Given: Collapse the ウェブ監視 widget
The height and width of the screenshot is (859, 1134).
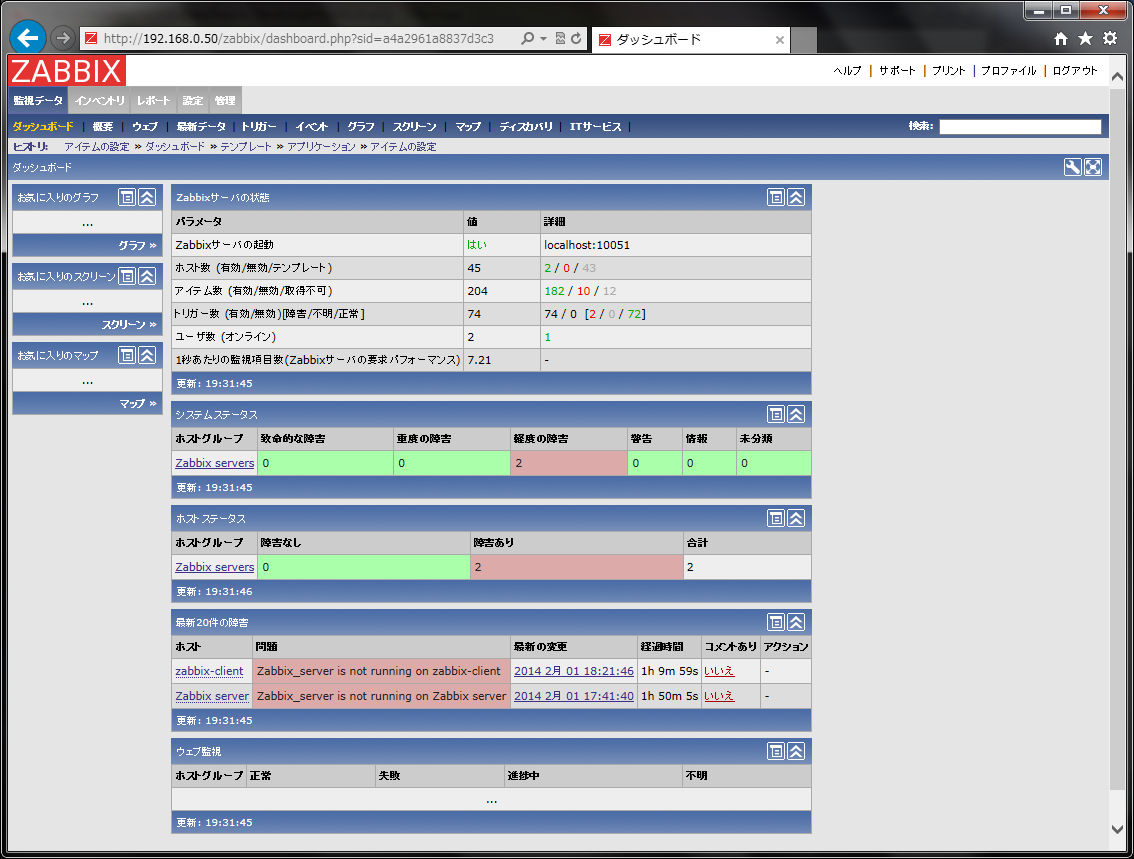Looking at the screenshot, I should (x=796, y=751).
